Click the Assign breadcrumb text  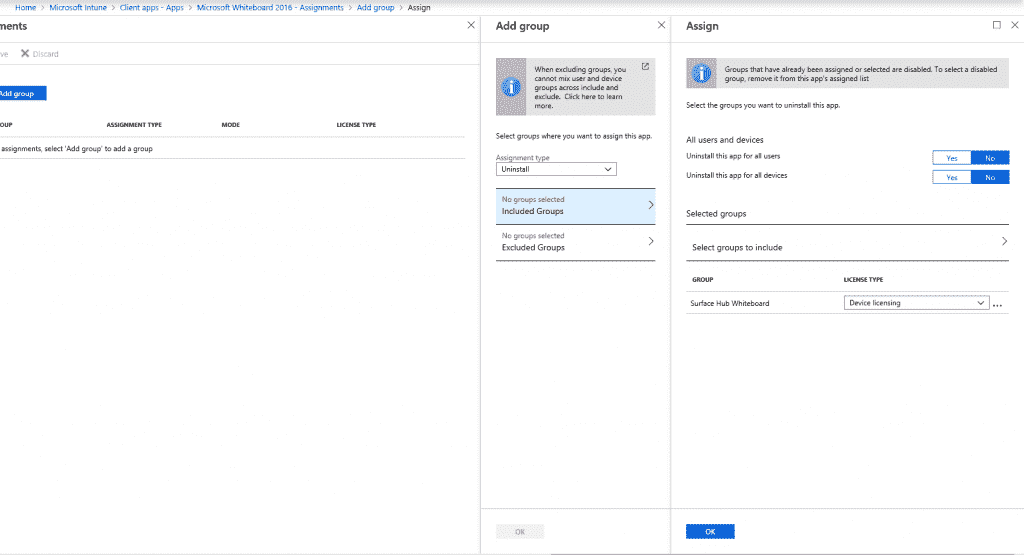coord(419,8)
